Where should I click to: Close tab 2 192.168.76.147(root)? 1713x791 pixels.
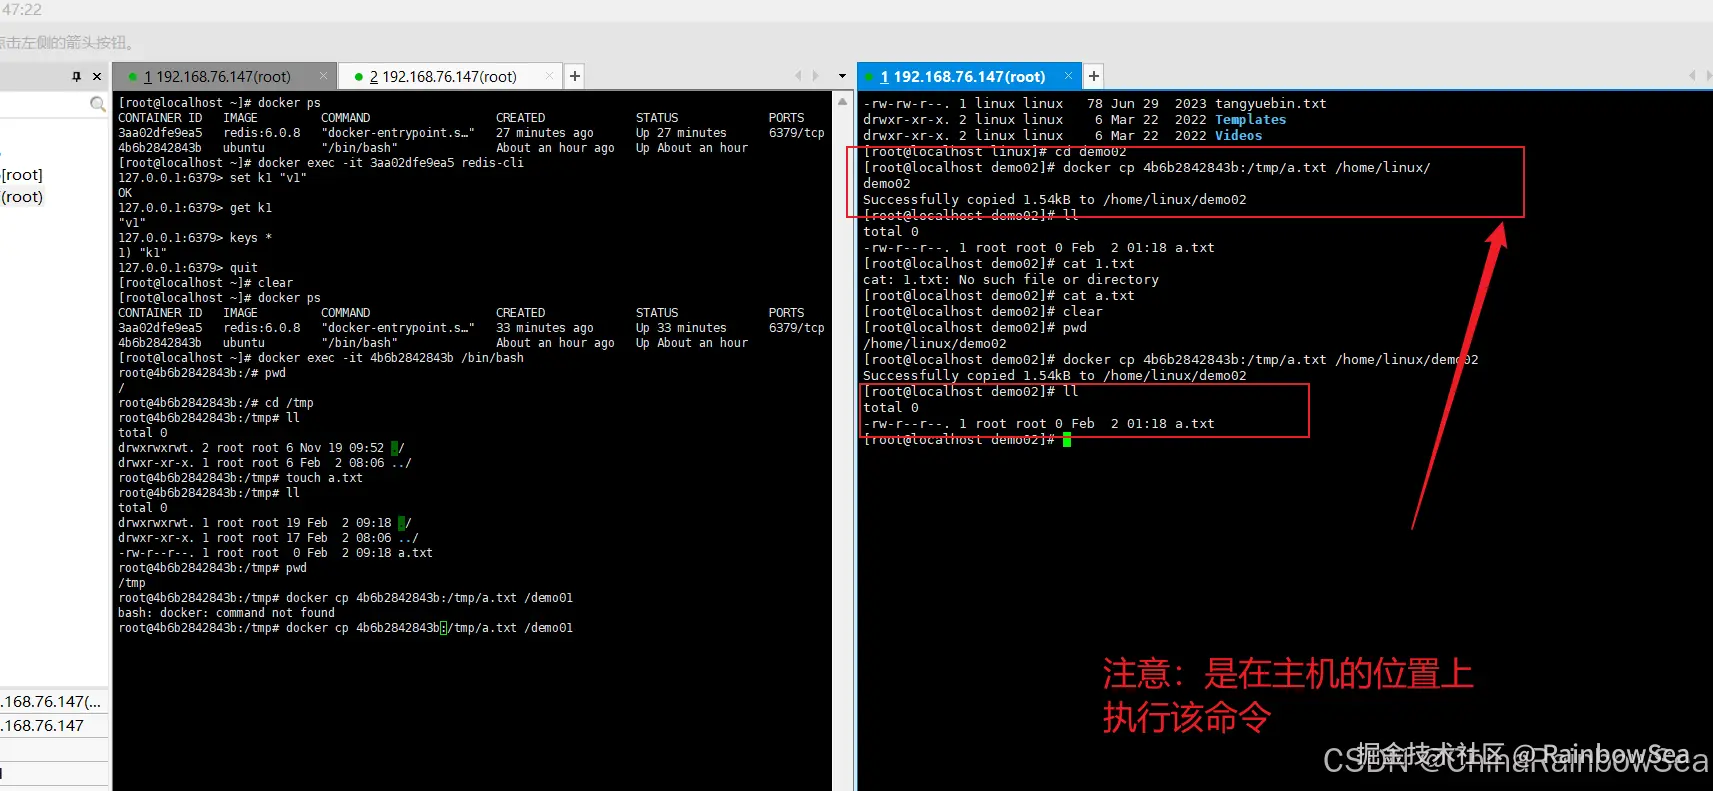pyautogui.click(x=549, y=76)
